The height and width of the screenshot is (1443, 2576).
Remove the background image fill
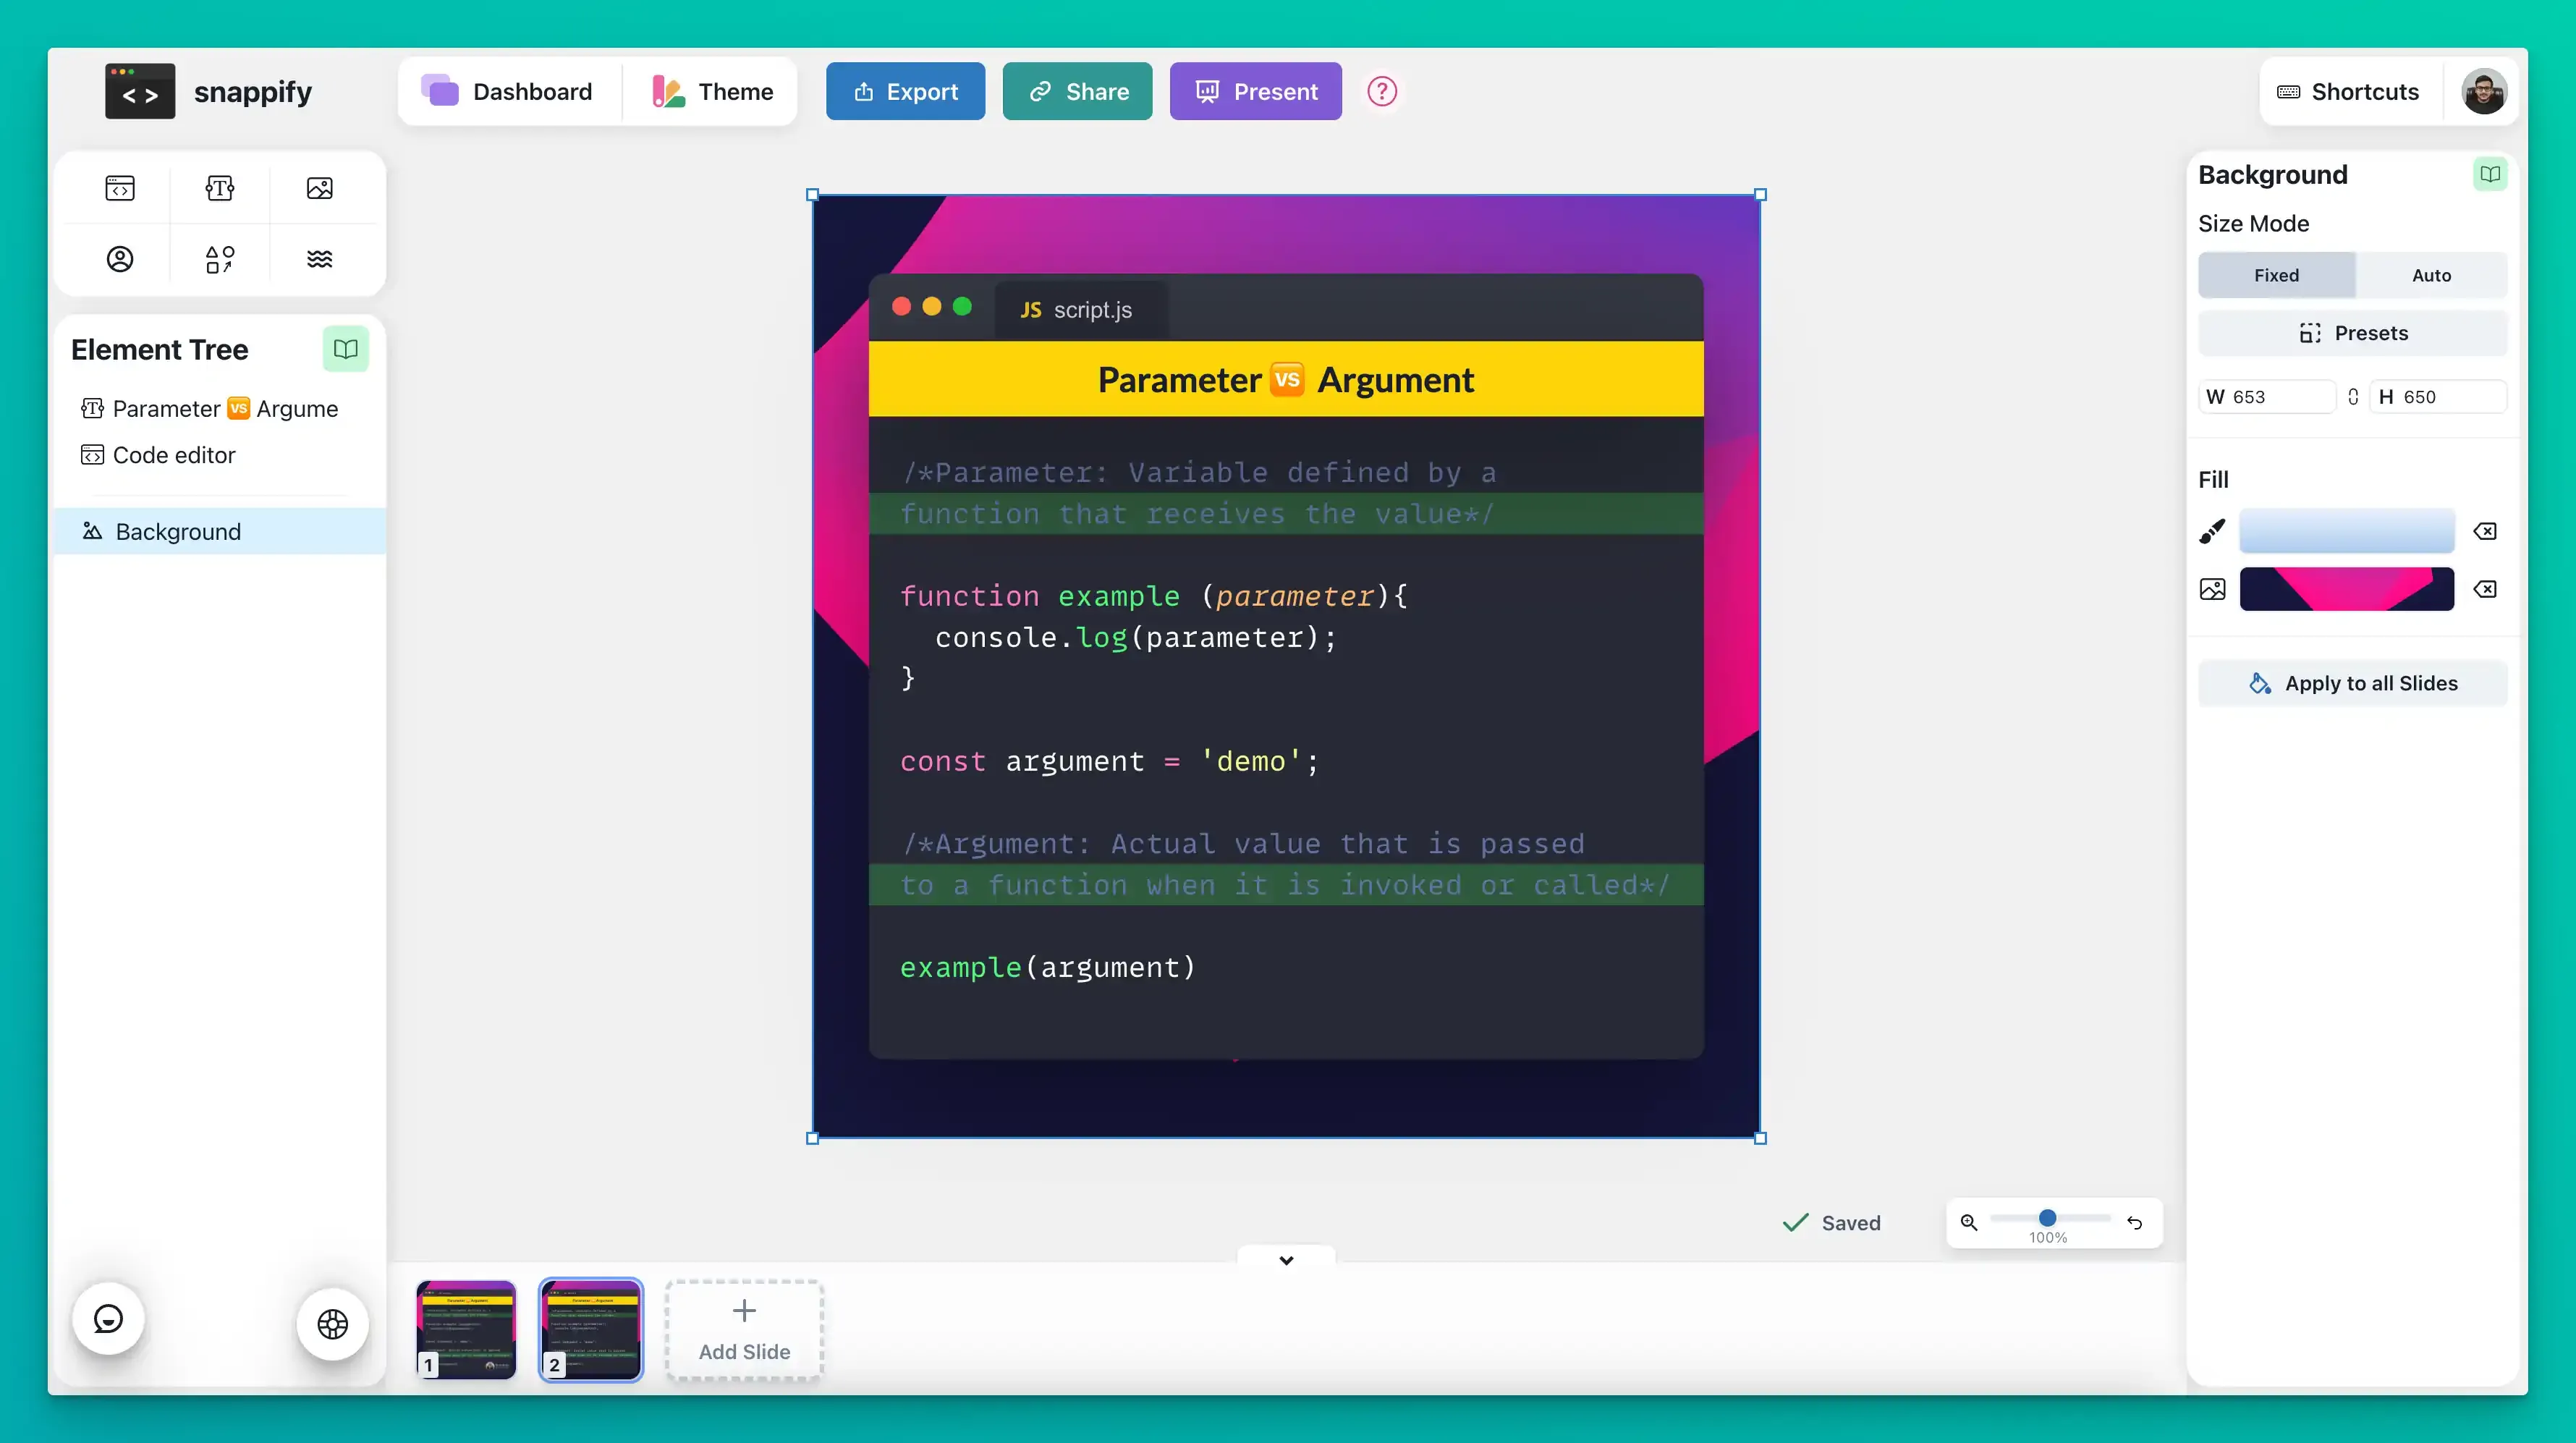tap(2485, 589)
